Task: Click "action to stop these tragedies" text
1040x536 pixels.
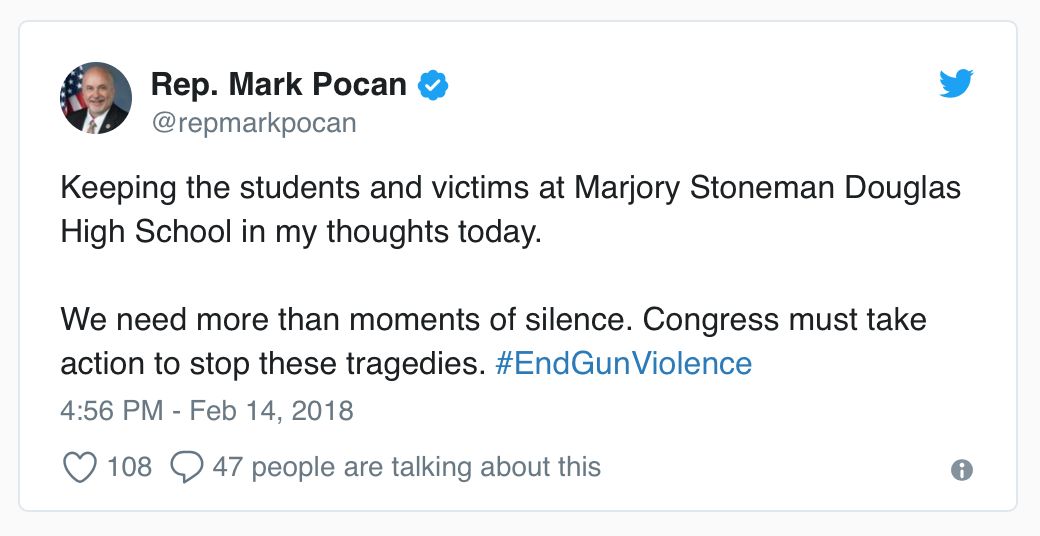Action: click(272, 362)
